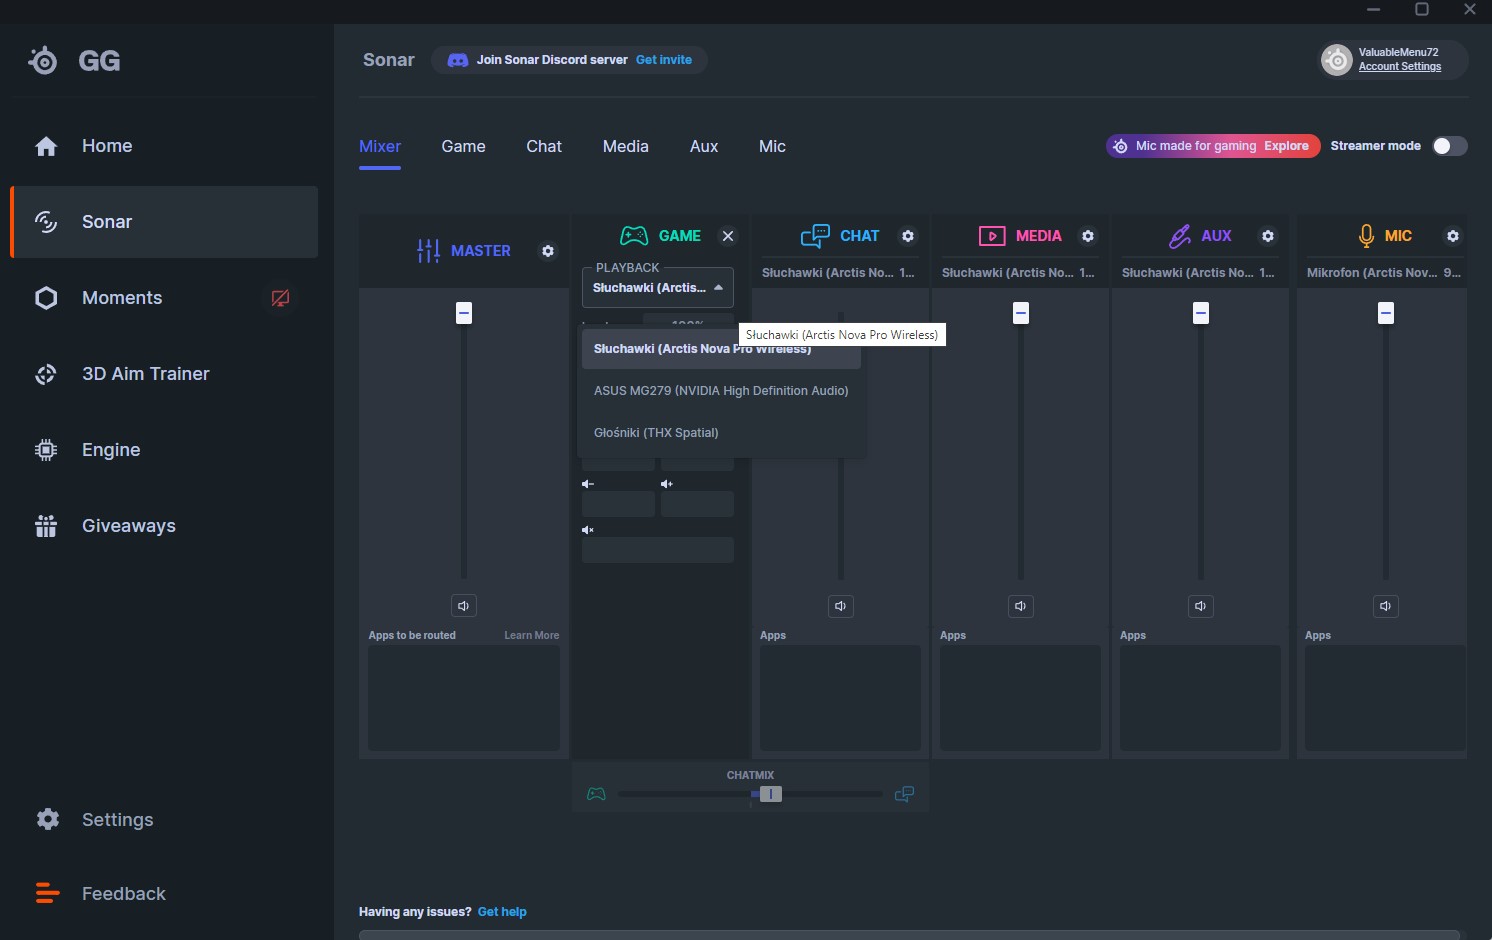Screen dimensions: 1492x940
Task: Choose Głośniki (THX Spatial) playback device
Action: pyautogui.click(x=656, y=433)
